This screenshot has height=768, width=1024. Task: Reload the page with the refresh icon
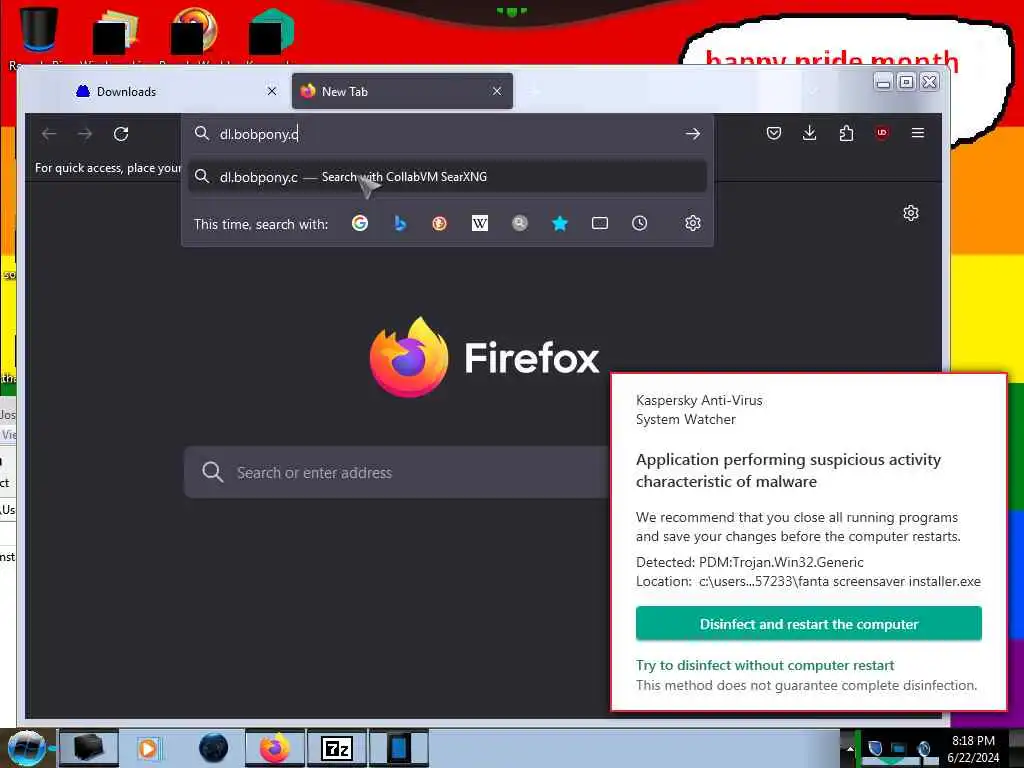pyautogui.click(x=121, y=134)
